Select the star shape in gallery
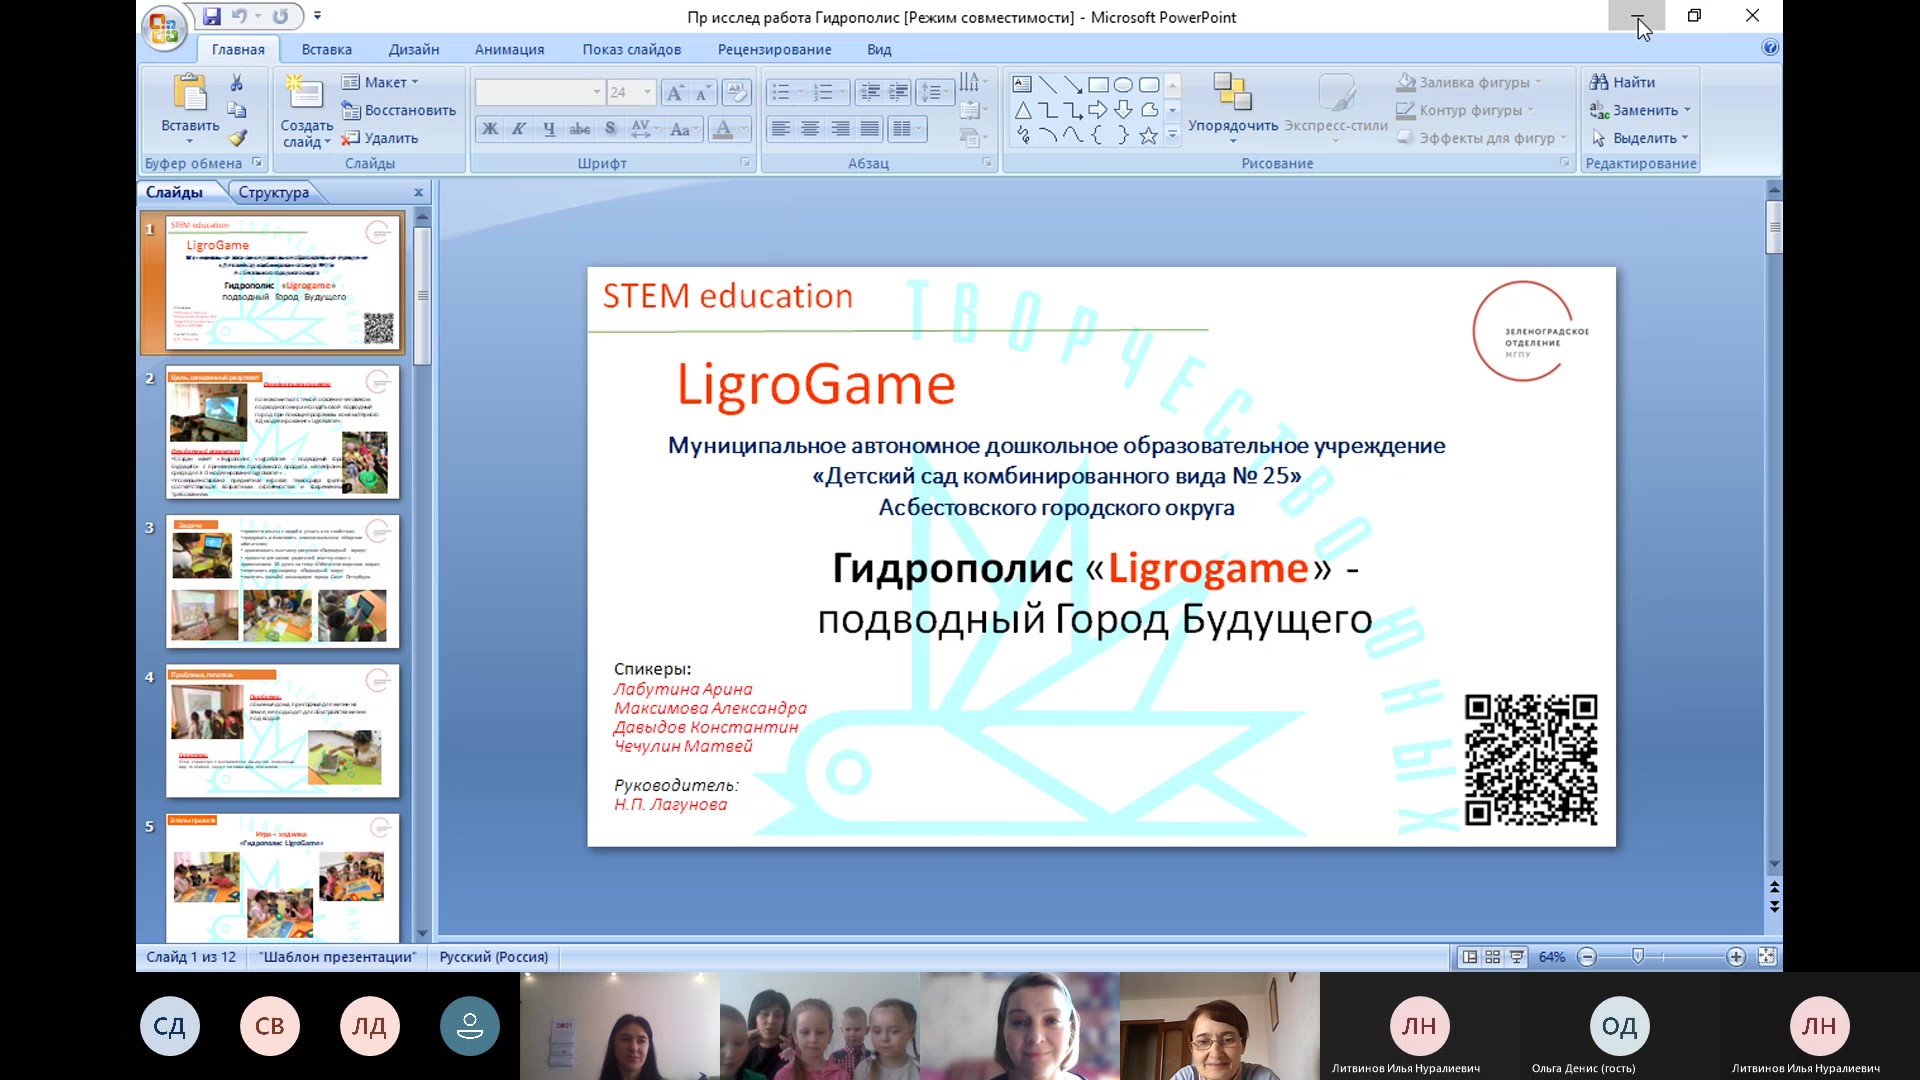Viewport: 1920px width, 1080px height. pyautogui.click(x=1148, y=136)
